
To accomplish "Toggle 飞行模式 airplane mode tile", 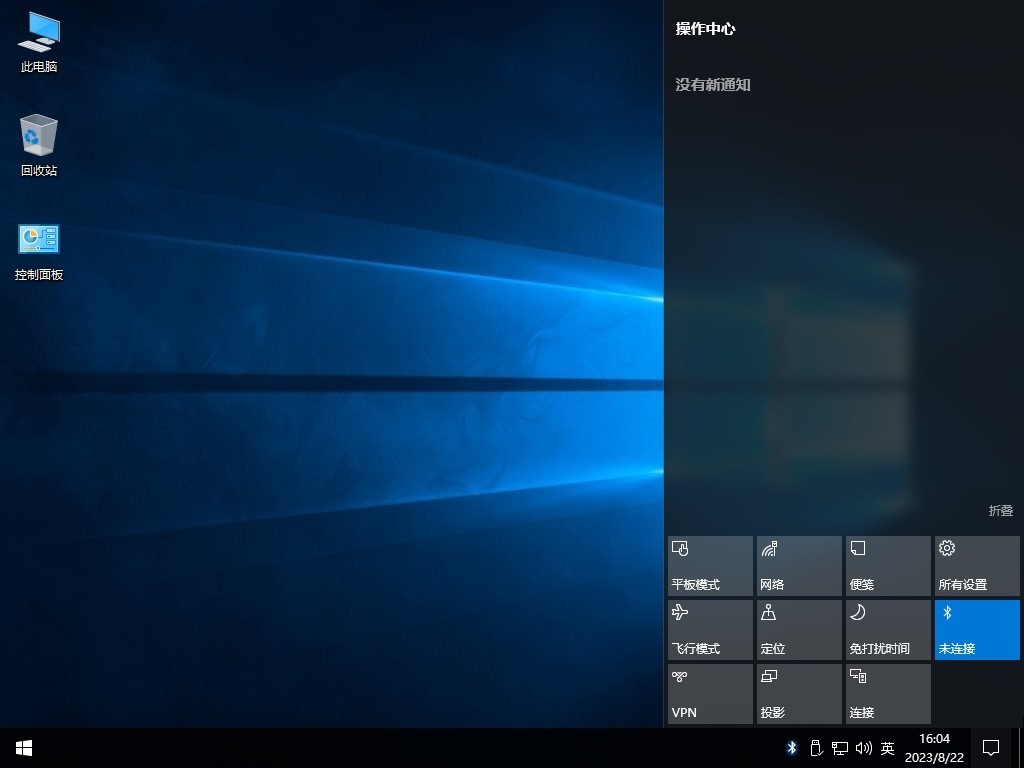I will coord(710,630).
